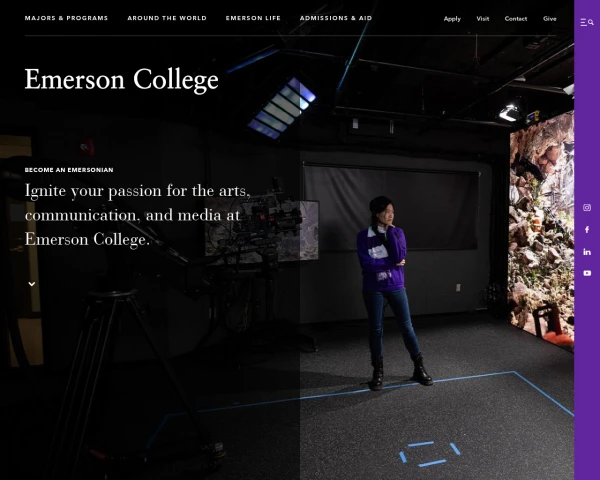Click the Contact link
This screenshot has height=480, width=600.
(515, 18)
